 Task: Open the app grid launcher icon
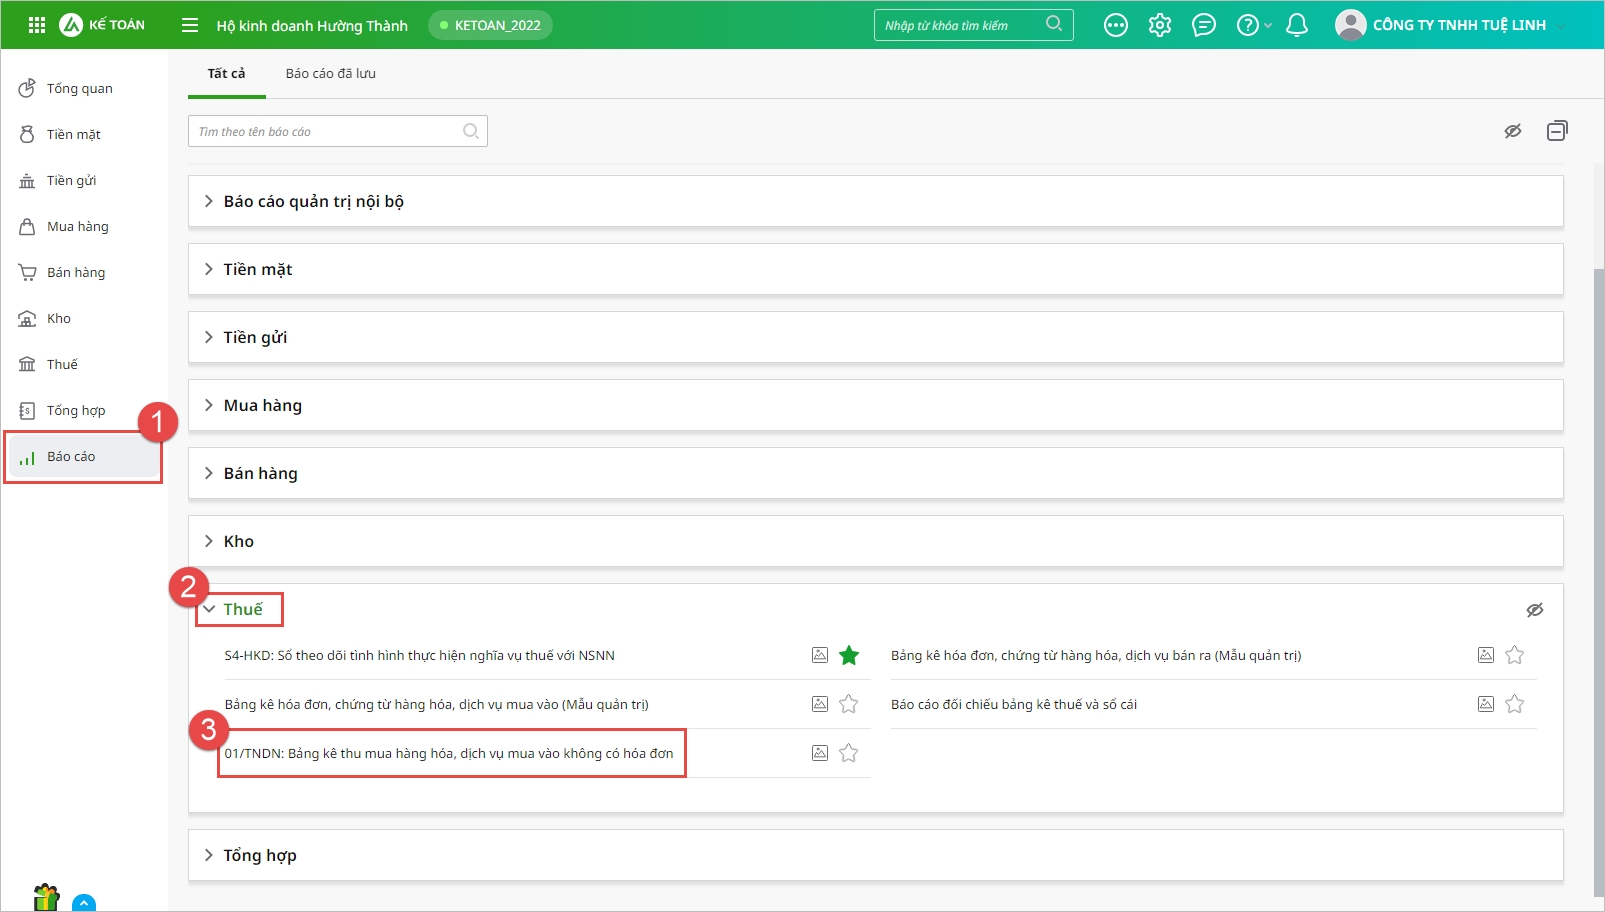pyautogui.click(x=37, y=25)
